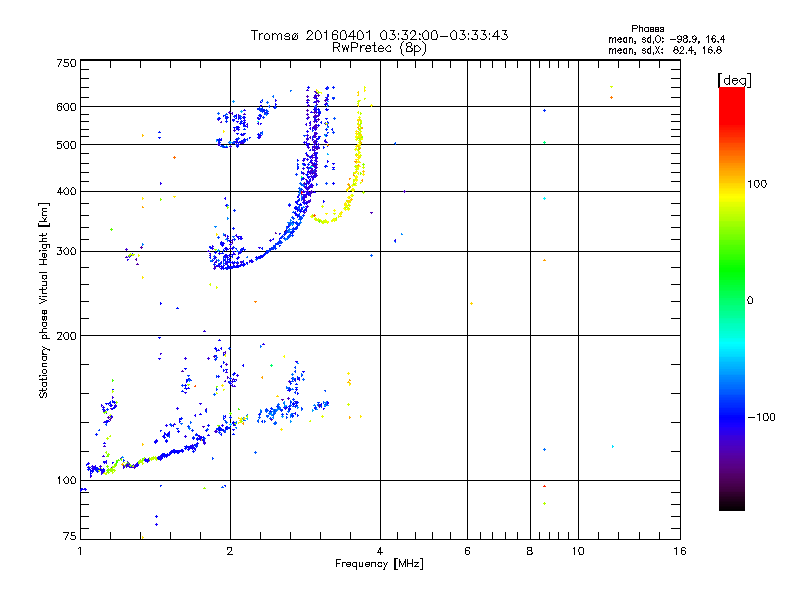Screen dimensions: 800x600
Task: Click the 'Stationary phase Virtual Height [km]' axis title
Action: 44,300
